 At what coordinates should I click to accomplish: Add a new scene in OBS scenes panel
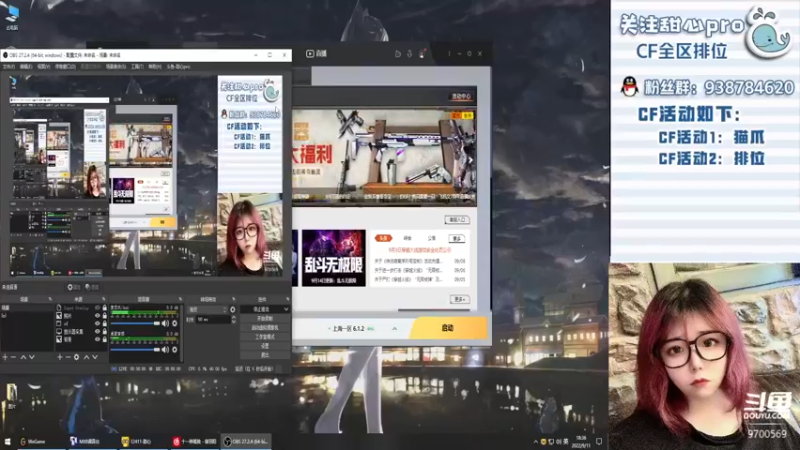point(5,357)
